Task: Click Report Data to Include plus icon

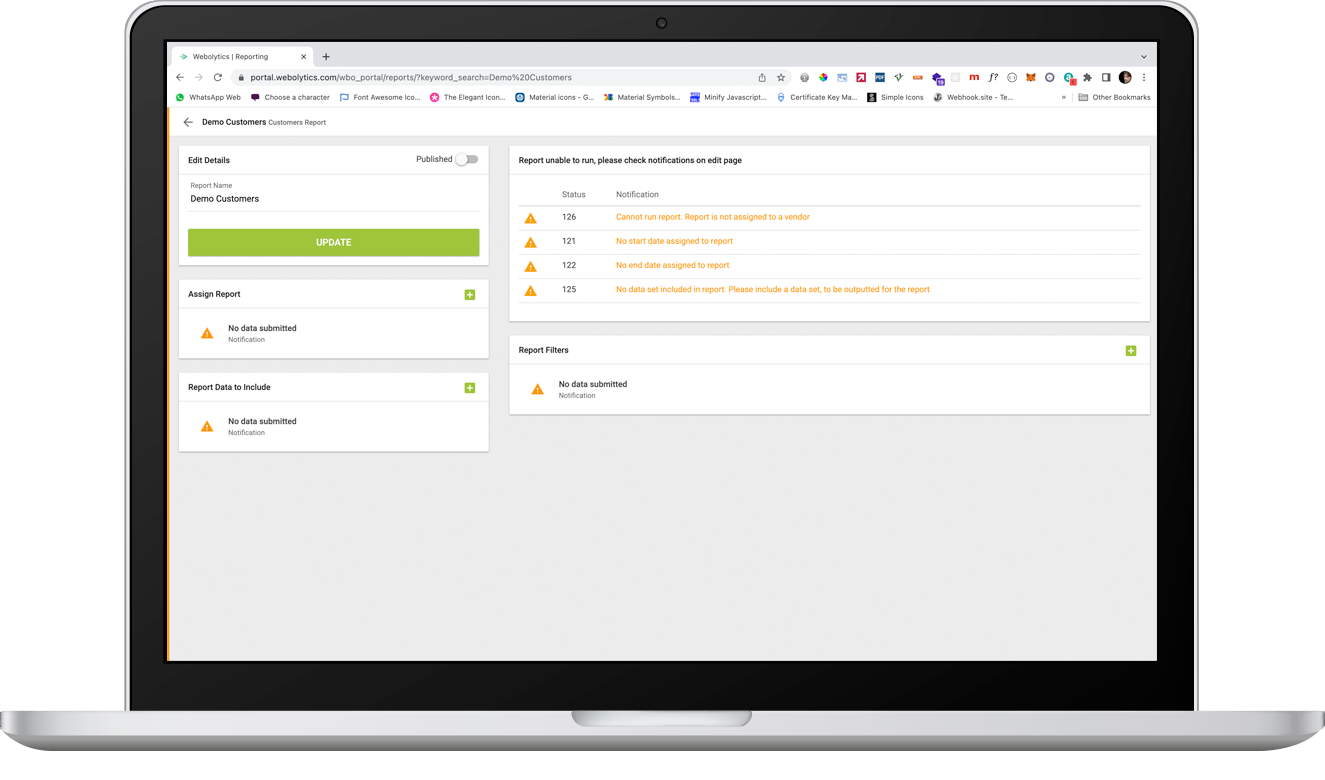Action: 470,388
